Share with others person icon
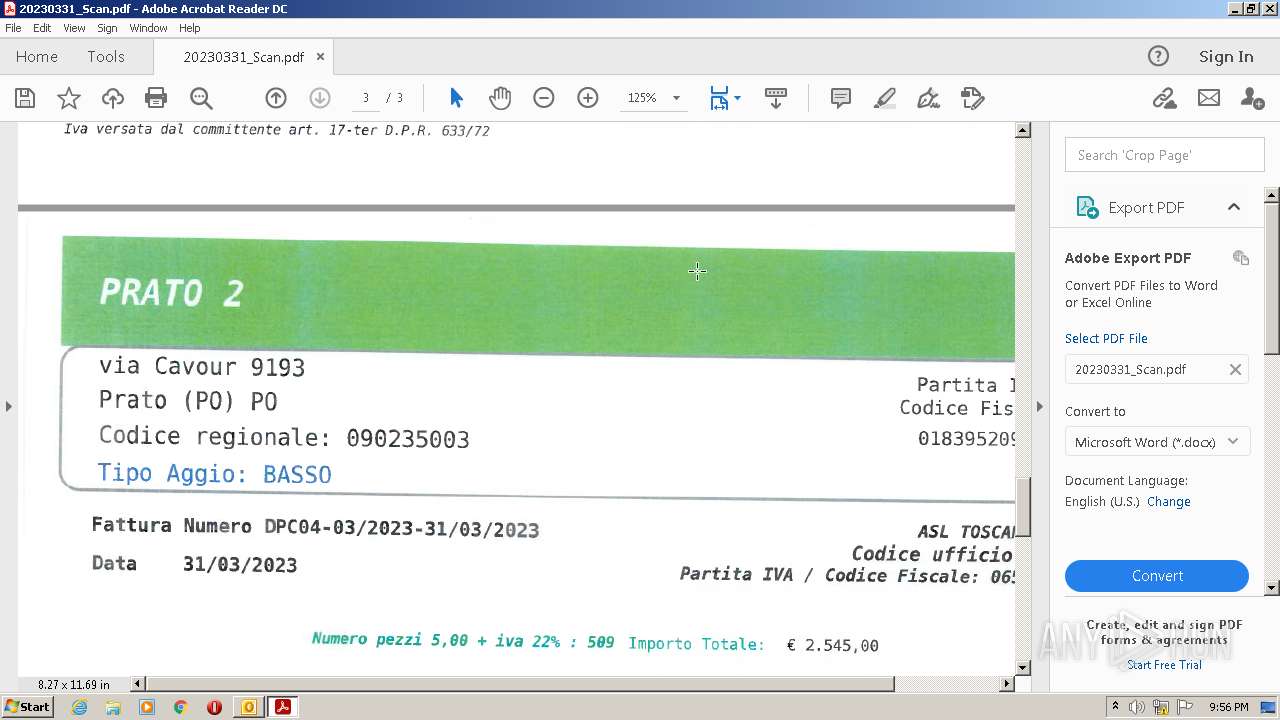The image size is (1280, 720). 1252,98
